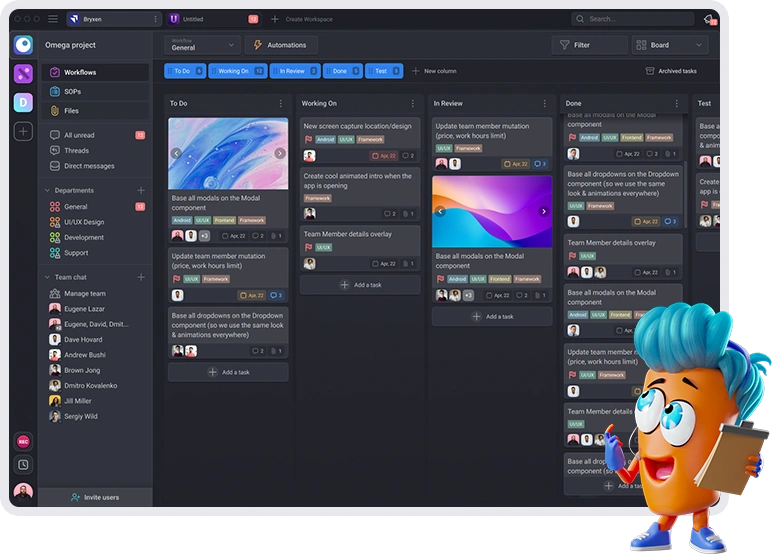Collapse the Departments section
This screenshot has height=554, width=772.
click(x=47, y=190)
